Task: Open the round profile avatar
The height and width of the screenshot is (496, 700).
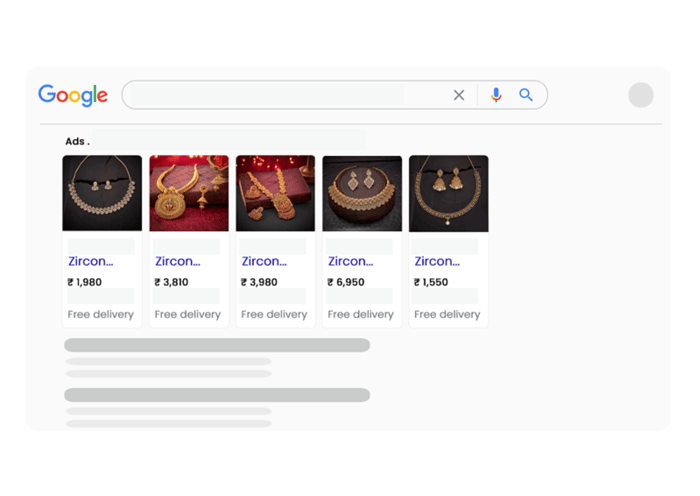Action: (x=641, y=95)
